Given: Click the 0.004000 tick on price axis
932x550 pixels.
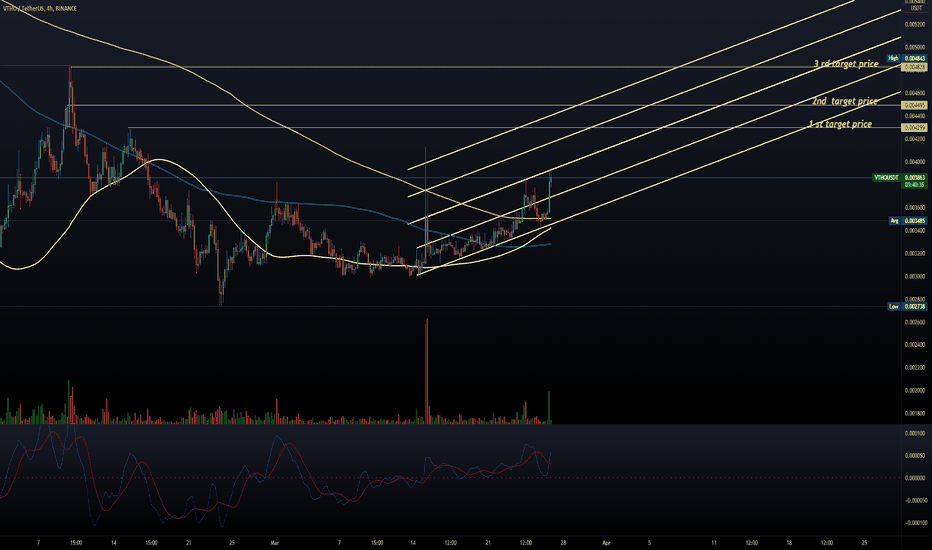Looking at the screenshot, I should tap(915, 162).
